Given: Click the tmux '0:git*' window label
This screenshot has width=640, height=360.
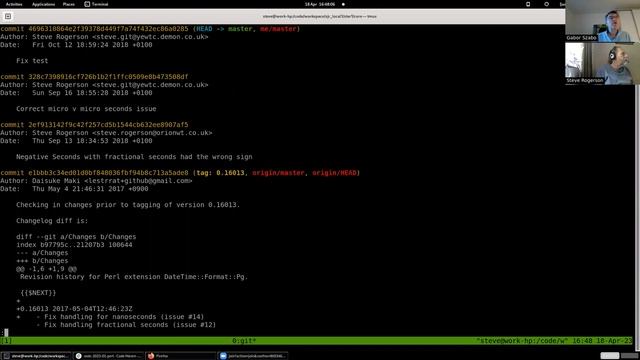Looking at the screenshot, I should [x=244, y=340].
